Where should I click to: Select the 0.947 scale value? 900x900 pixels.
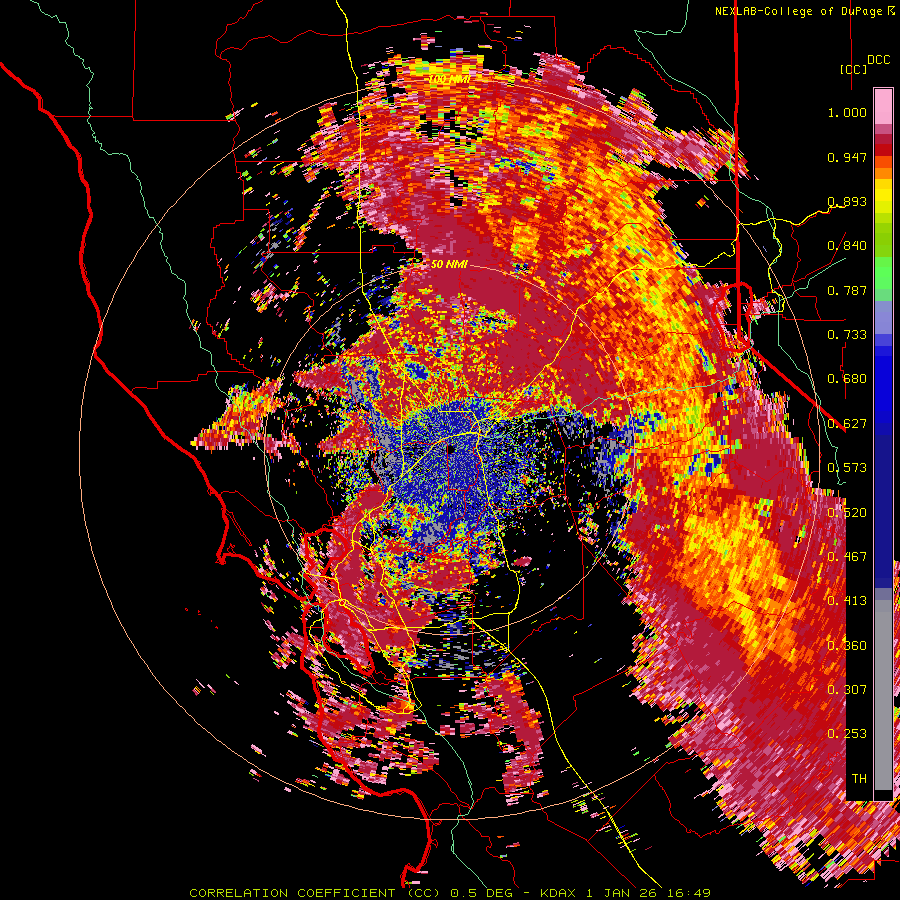pyautogui.click(x=847, y=157)
